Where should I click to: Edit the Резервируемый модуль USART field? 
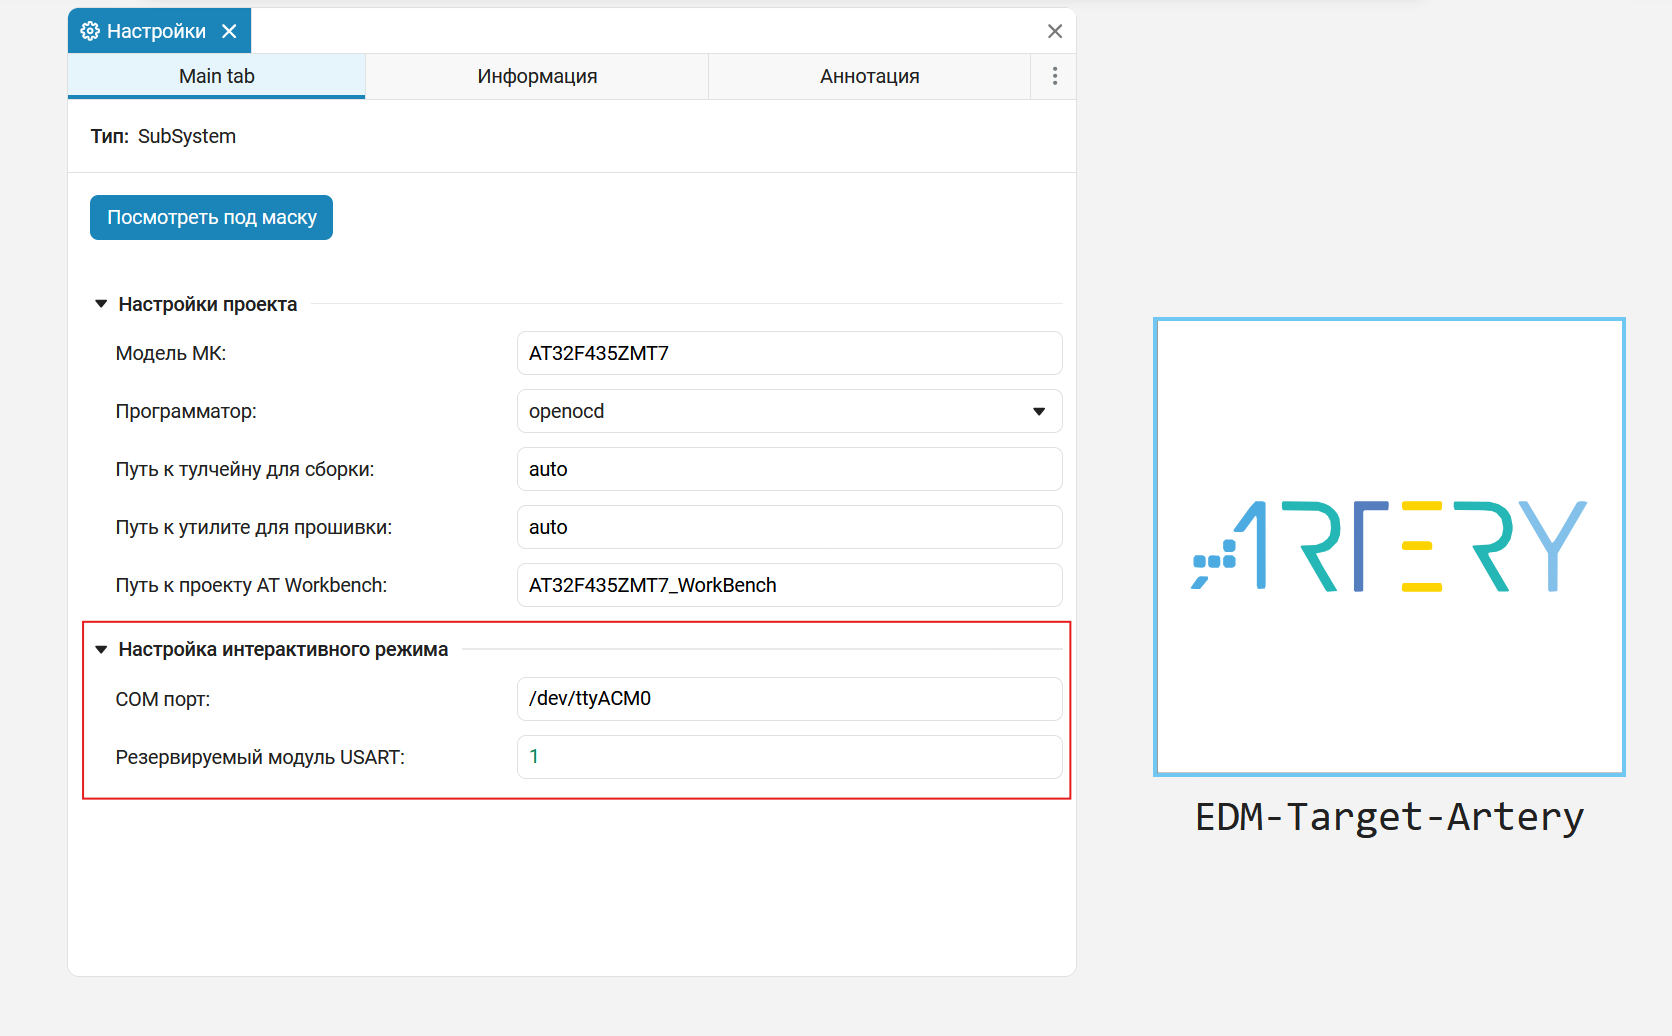pyautogui.click(x=790, y=757)
